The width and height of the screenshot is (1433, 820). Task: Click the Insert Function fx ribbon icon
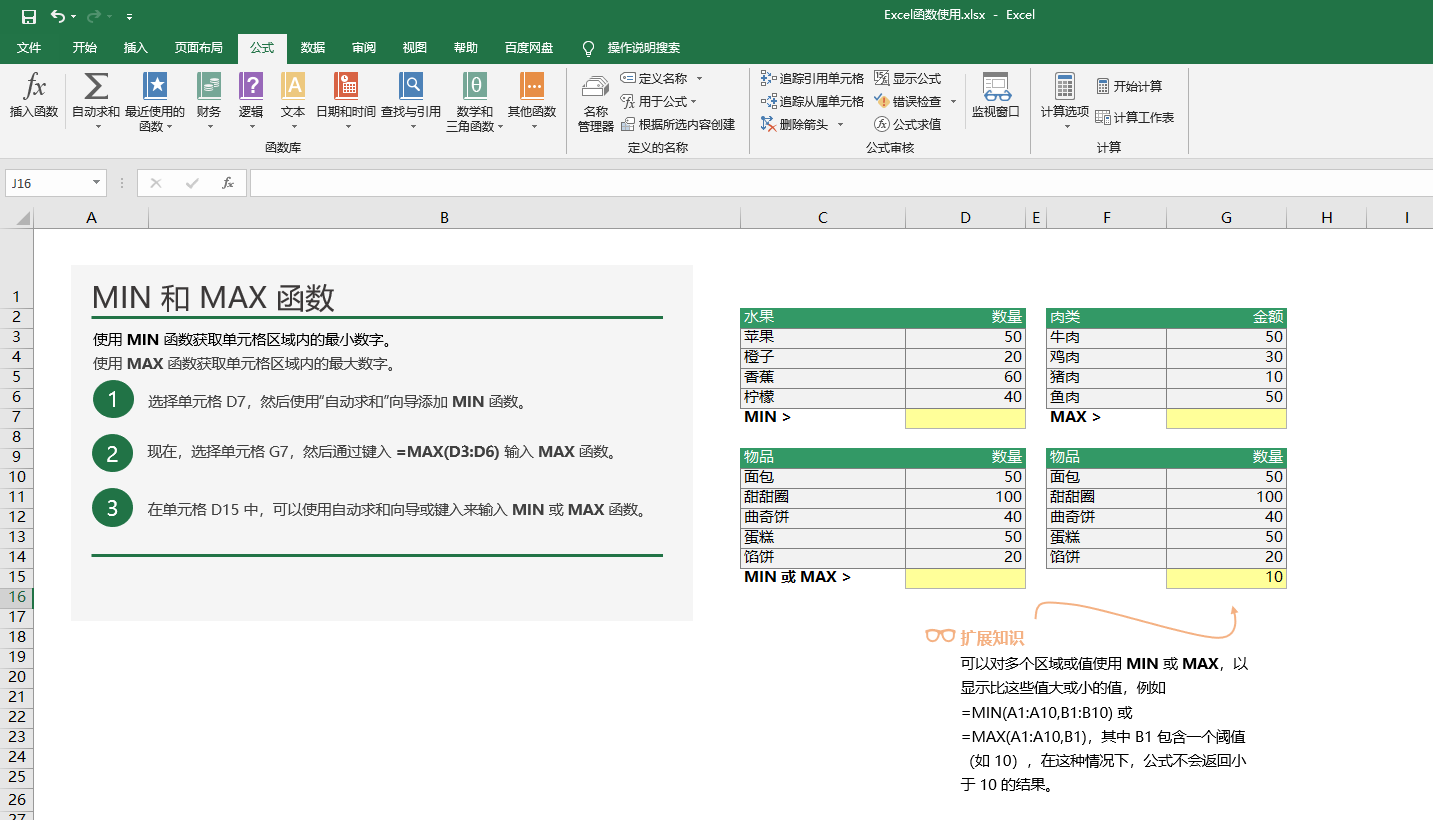[x=34, y=86]
